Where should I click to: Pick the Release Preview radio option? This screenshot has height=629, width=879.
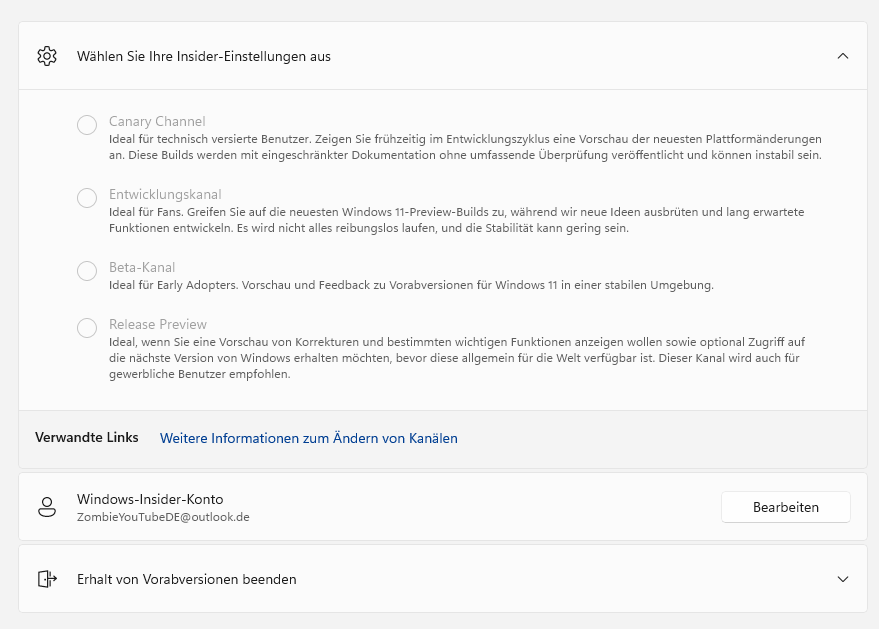[x=87, y=327]
